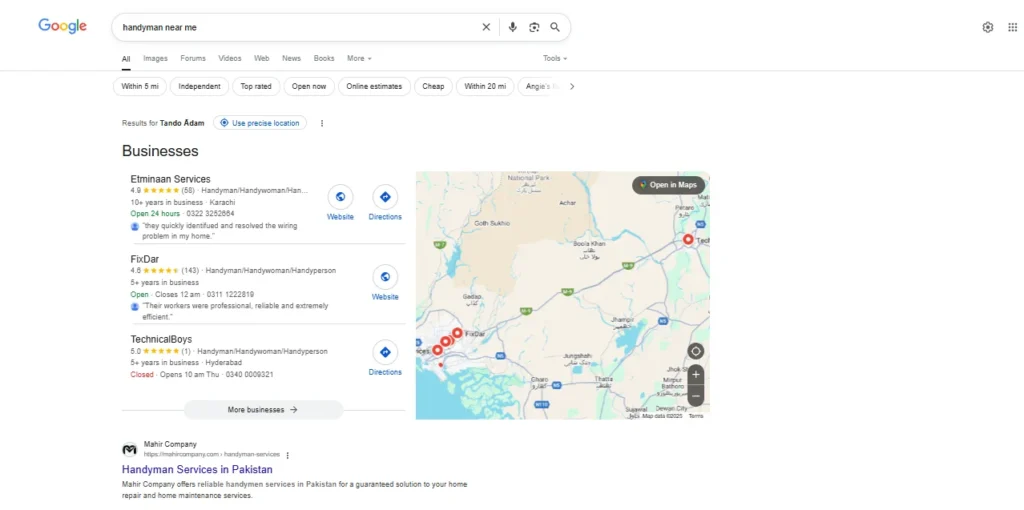
Task: Toggle the Within 5 mi filter
Action: point(140,86)
